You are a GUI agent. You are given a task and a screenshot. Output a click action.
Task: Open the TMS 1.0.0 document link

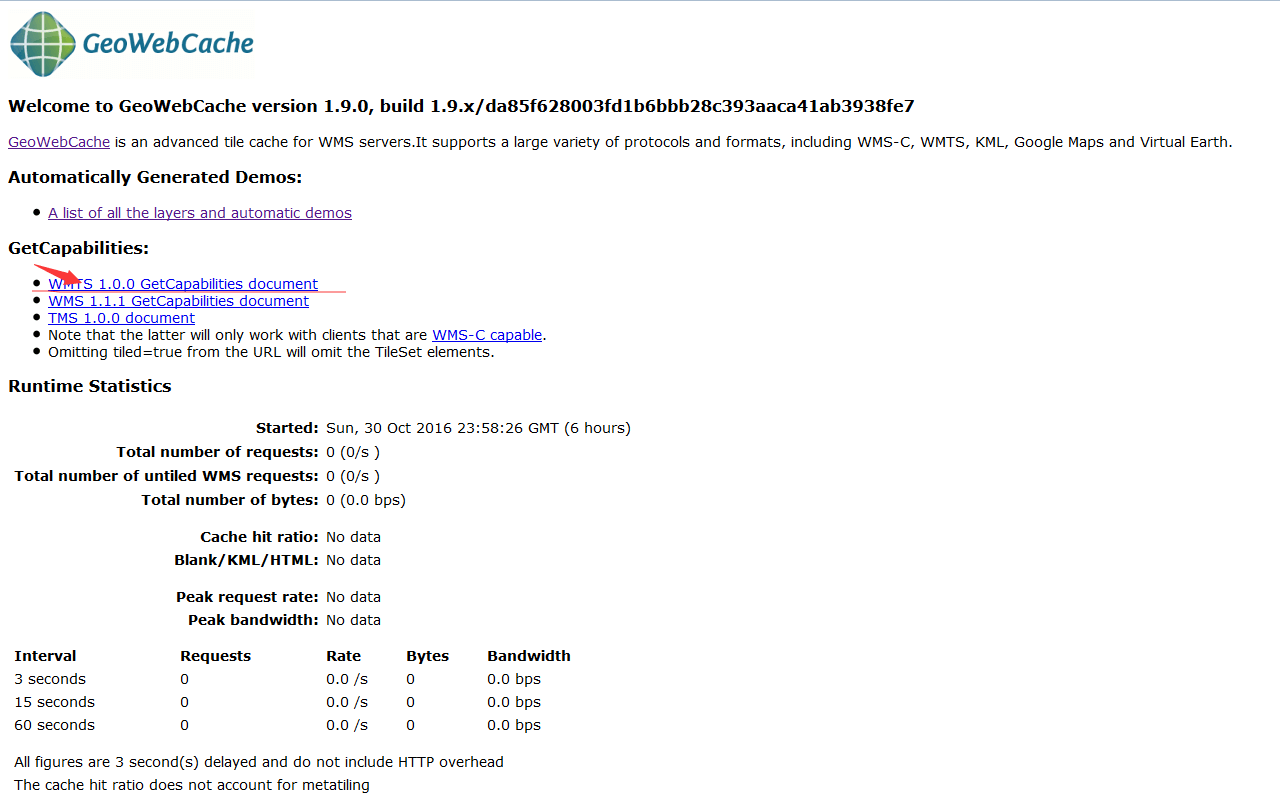pyautogui.click(x=121, y=318)
